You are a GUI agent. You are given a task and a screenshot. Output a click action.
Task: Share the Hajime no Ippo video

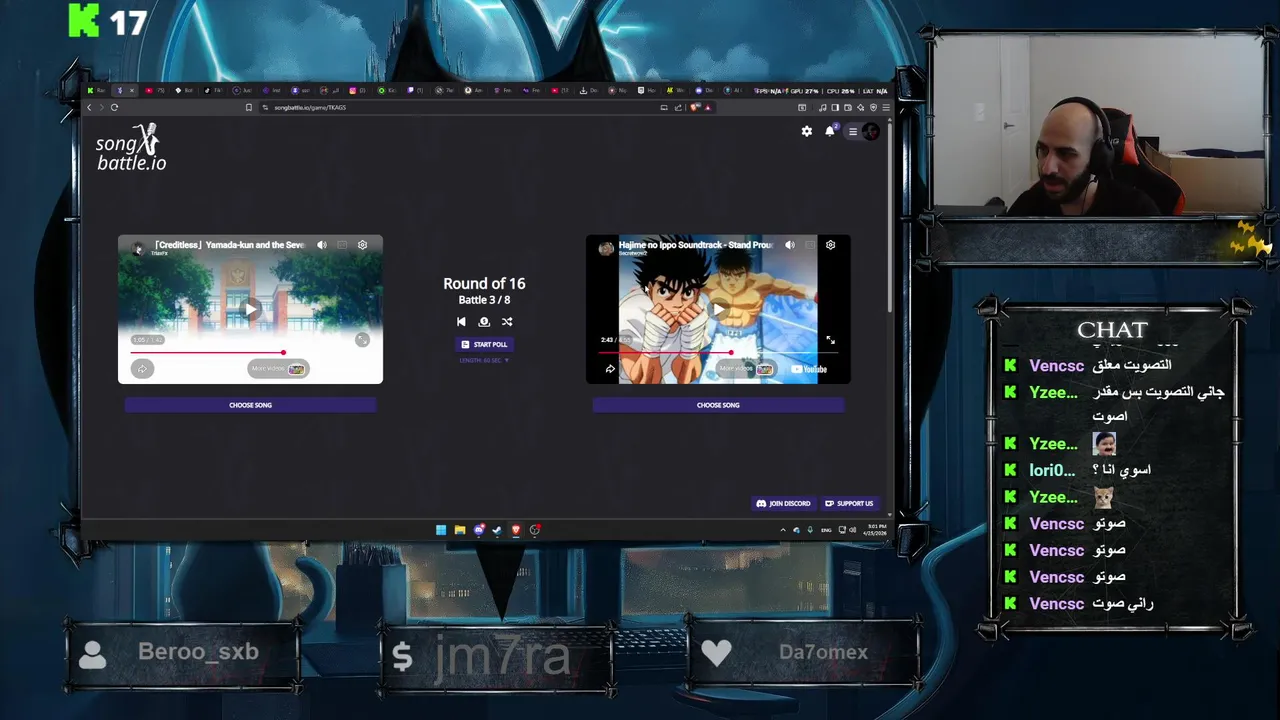(x=610, y=369)
